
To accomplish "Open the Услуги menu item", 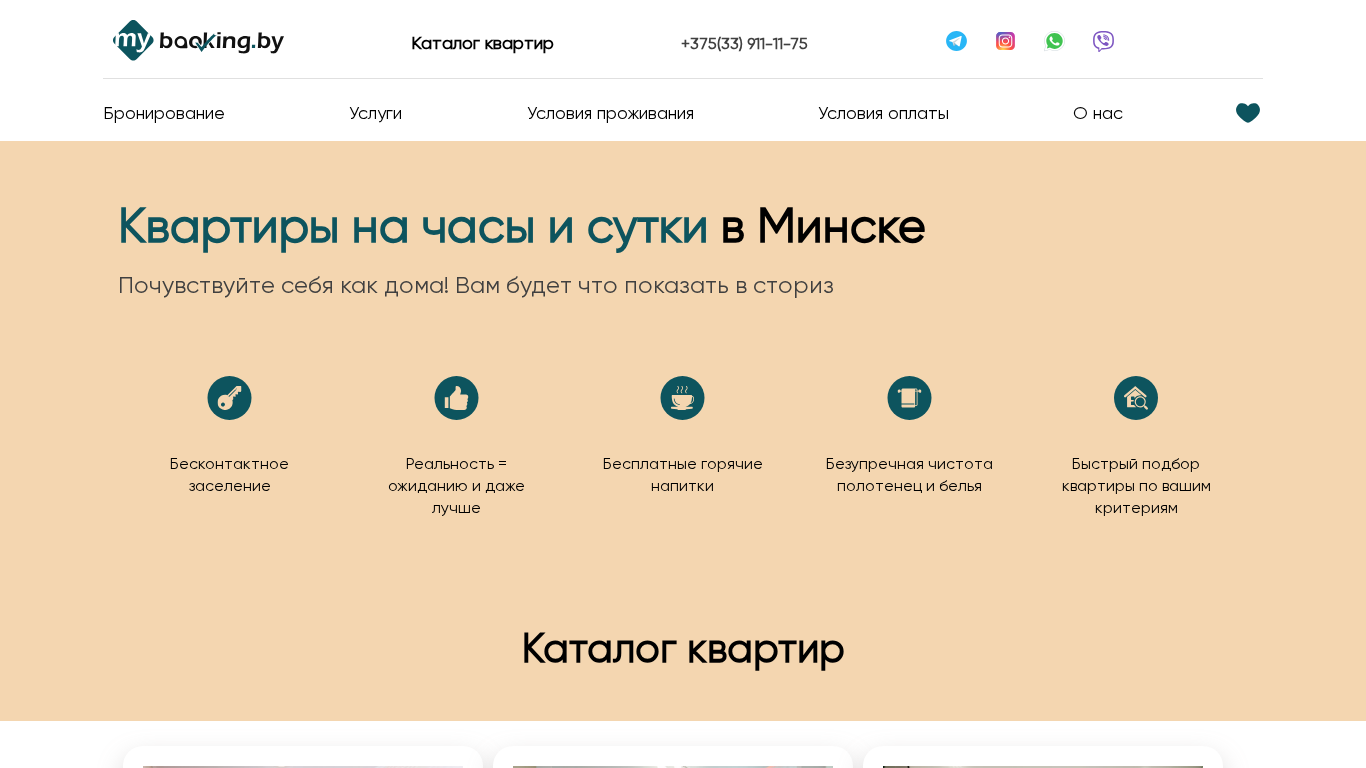I will (x=375, y=113).
